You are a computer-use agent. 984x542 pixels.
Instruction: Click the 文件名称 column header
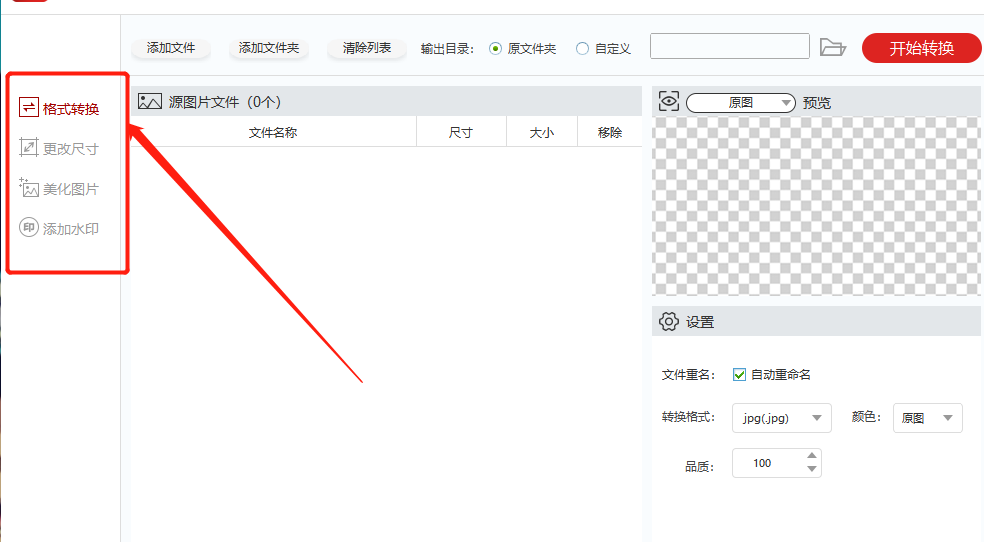[x=273, y=132]
